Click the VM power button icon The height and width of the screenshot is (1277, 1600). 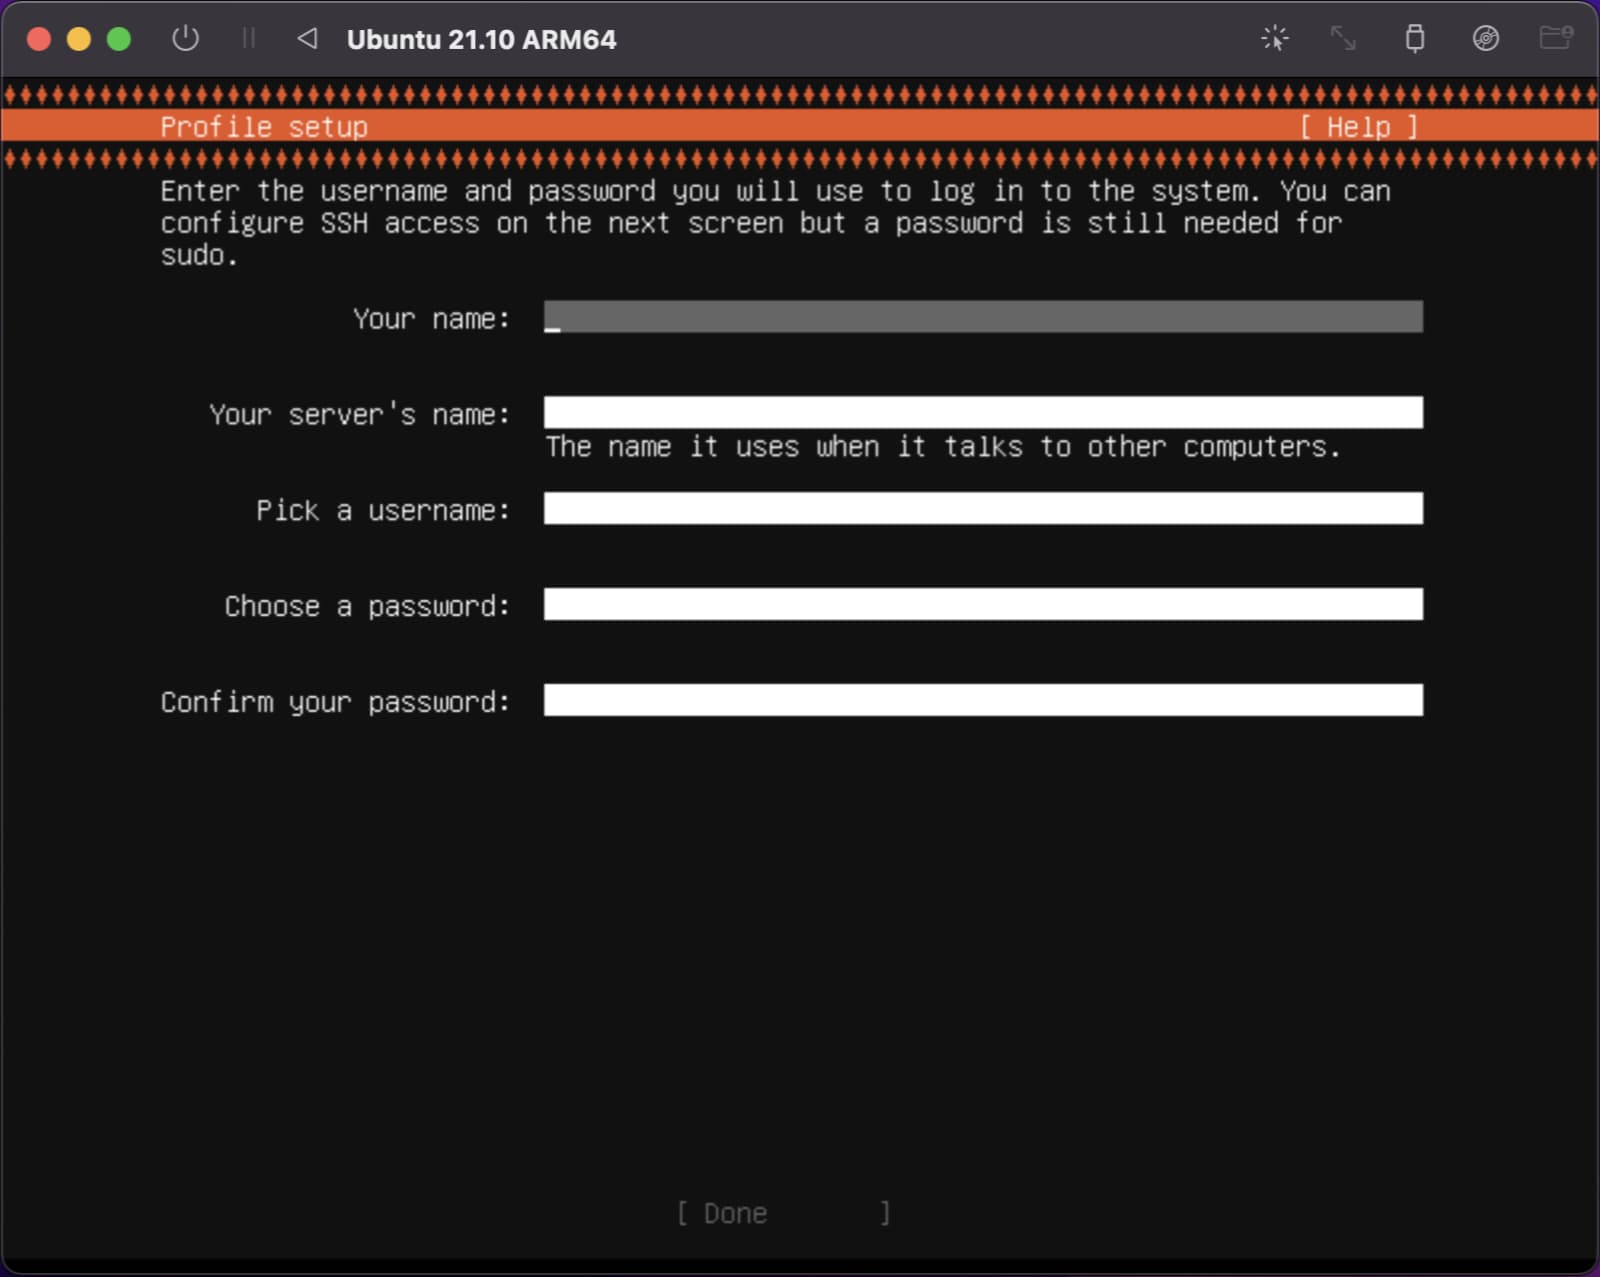(x=185, y=39)
